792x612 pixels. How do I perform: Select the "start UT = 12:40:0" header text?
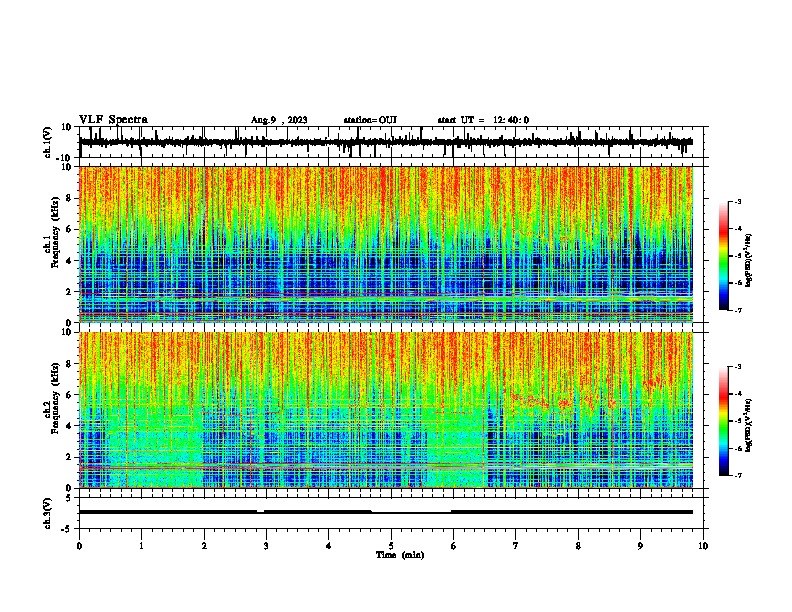click(483, 120)
